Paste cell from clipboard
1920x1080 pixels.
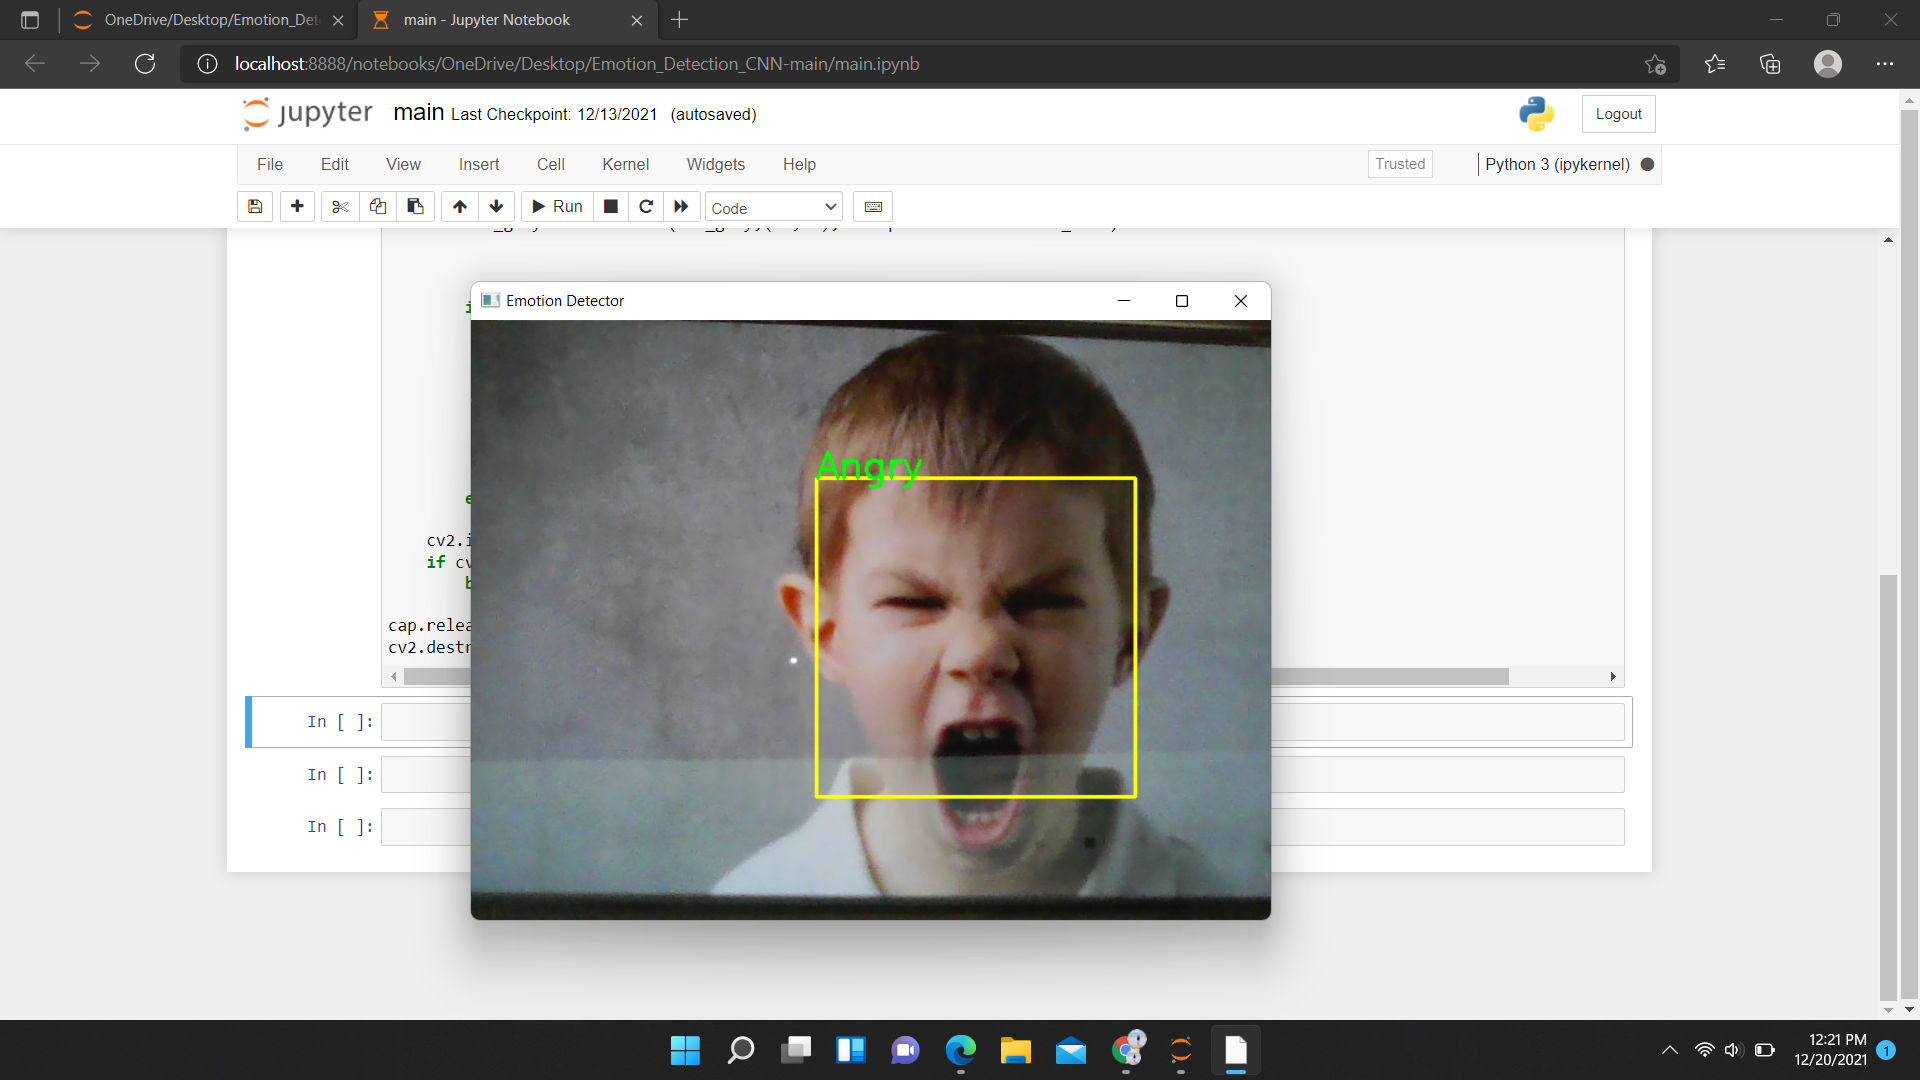pyautogui.click(x=415, y=206)
